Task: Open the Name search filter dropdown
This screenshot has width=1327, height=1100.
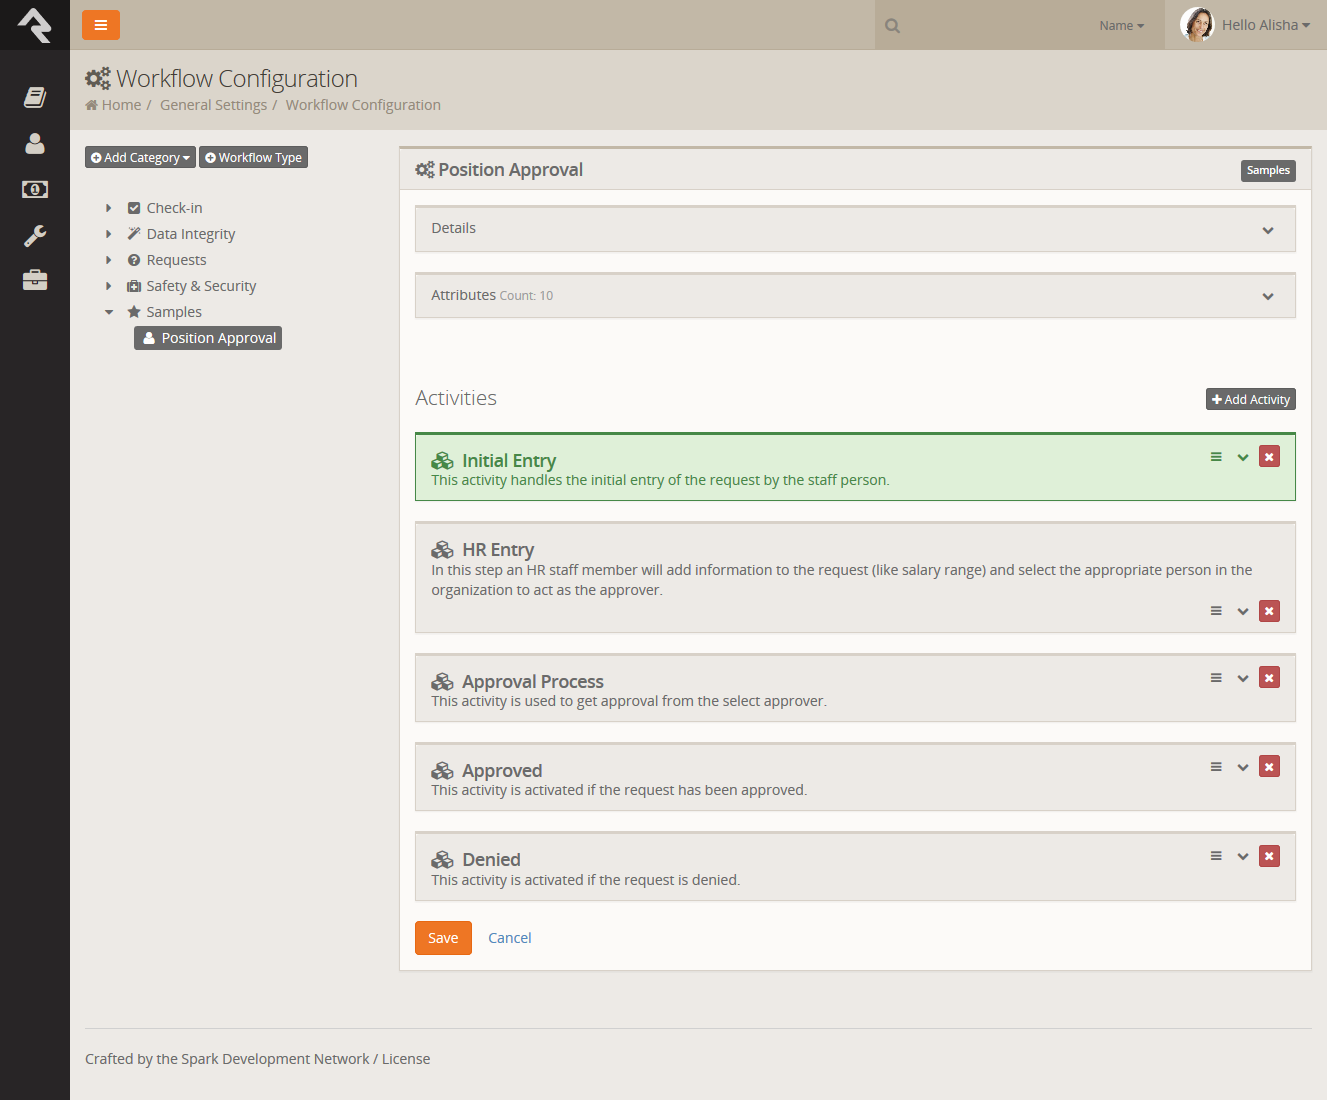Action: 1121,26
